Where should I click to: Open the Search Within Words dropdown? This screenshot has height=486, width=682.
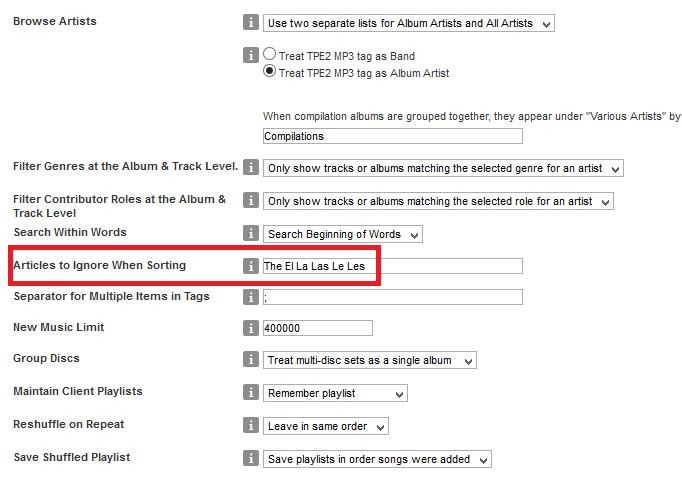(342, 234)
